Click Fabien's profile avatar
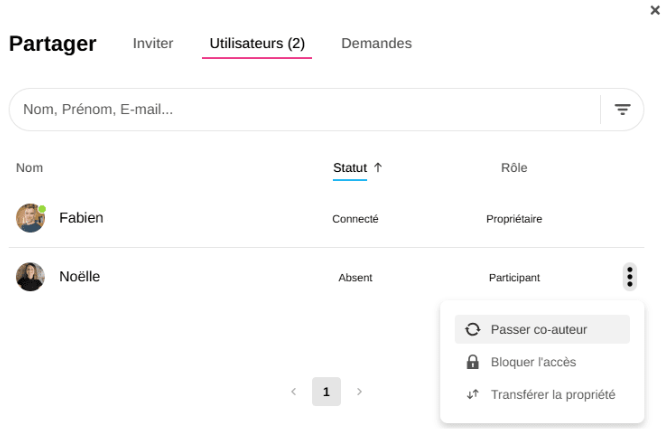Image resolution: width=666 pixels, height=429 pixels. pyautogui.click(x=30, y=218)
